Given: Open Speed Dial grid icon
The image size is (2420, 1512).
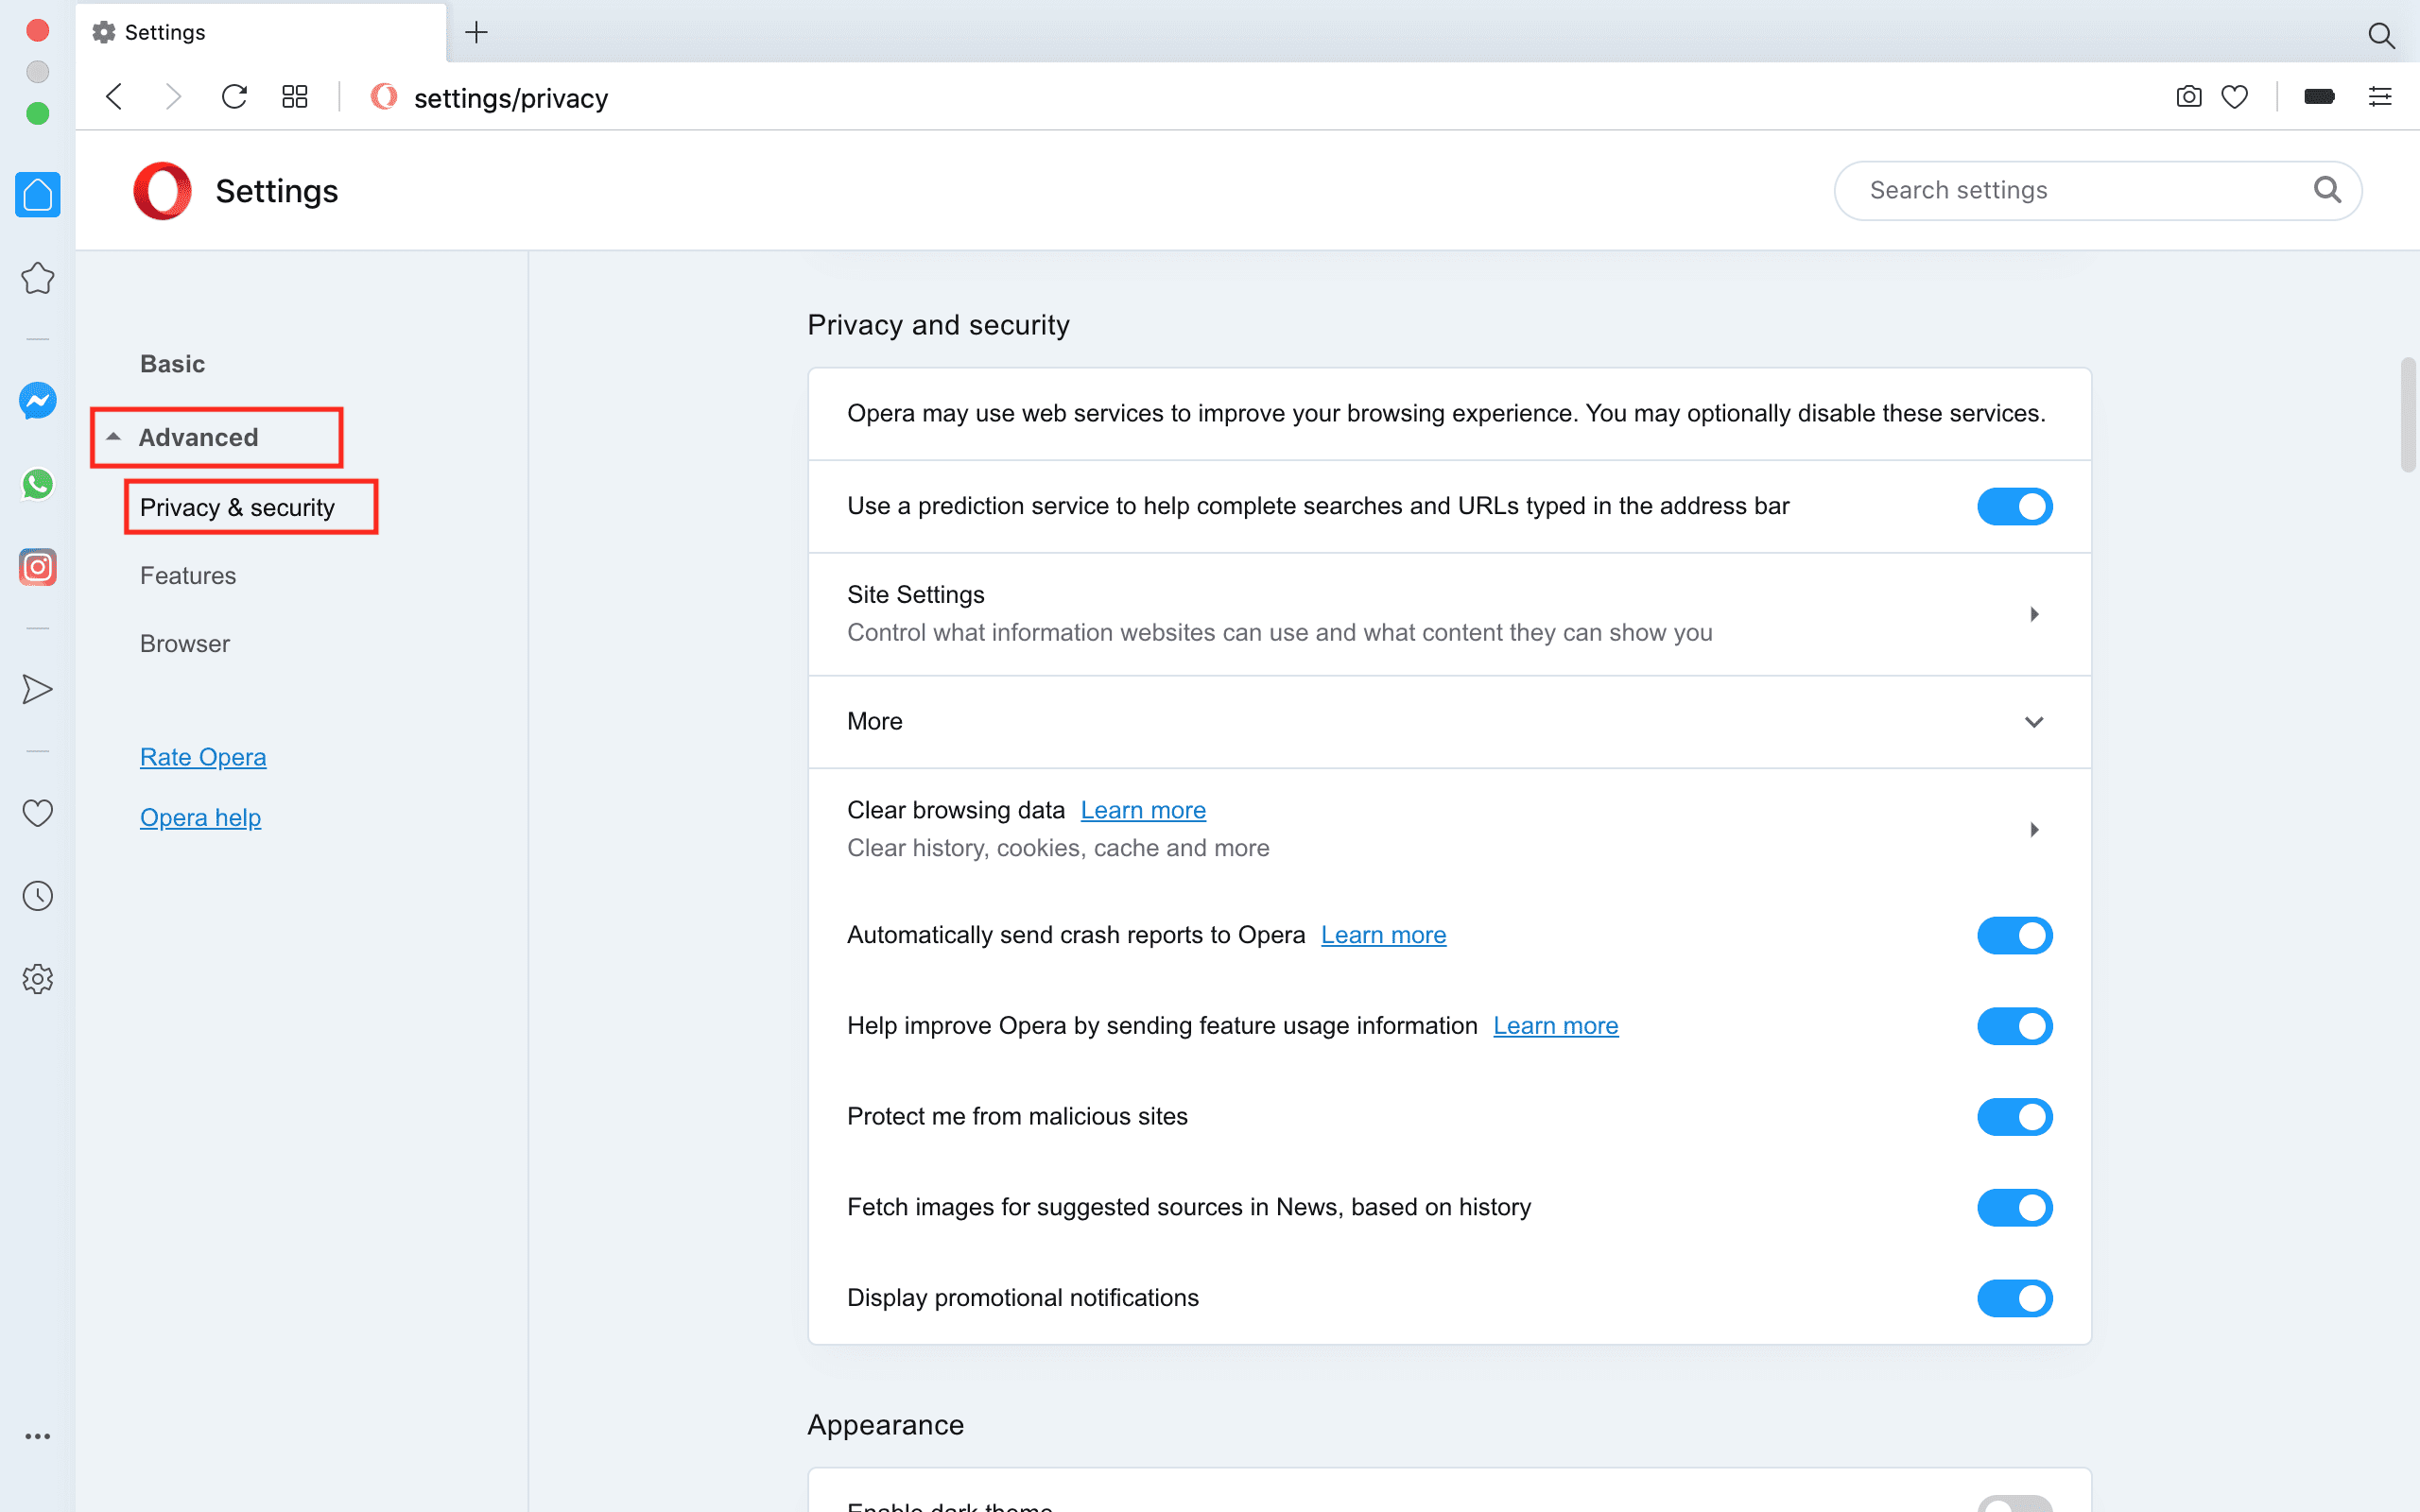Looking at the screenshot, I should click(x=294, y=97).
